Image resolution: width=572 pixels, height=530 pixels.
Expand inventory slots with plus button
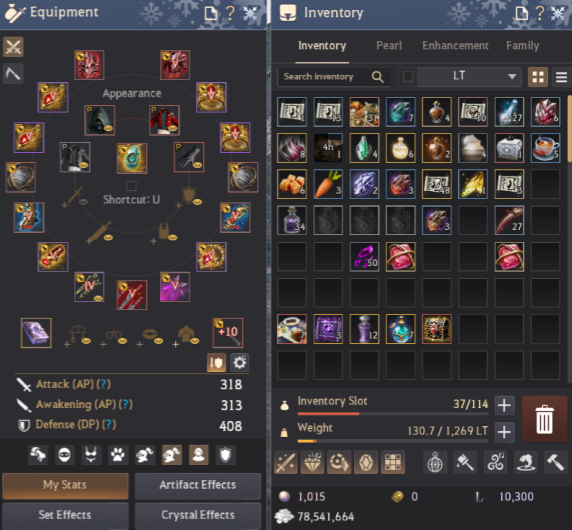[x=505, y=405]
